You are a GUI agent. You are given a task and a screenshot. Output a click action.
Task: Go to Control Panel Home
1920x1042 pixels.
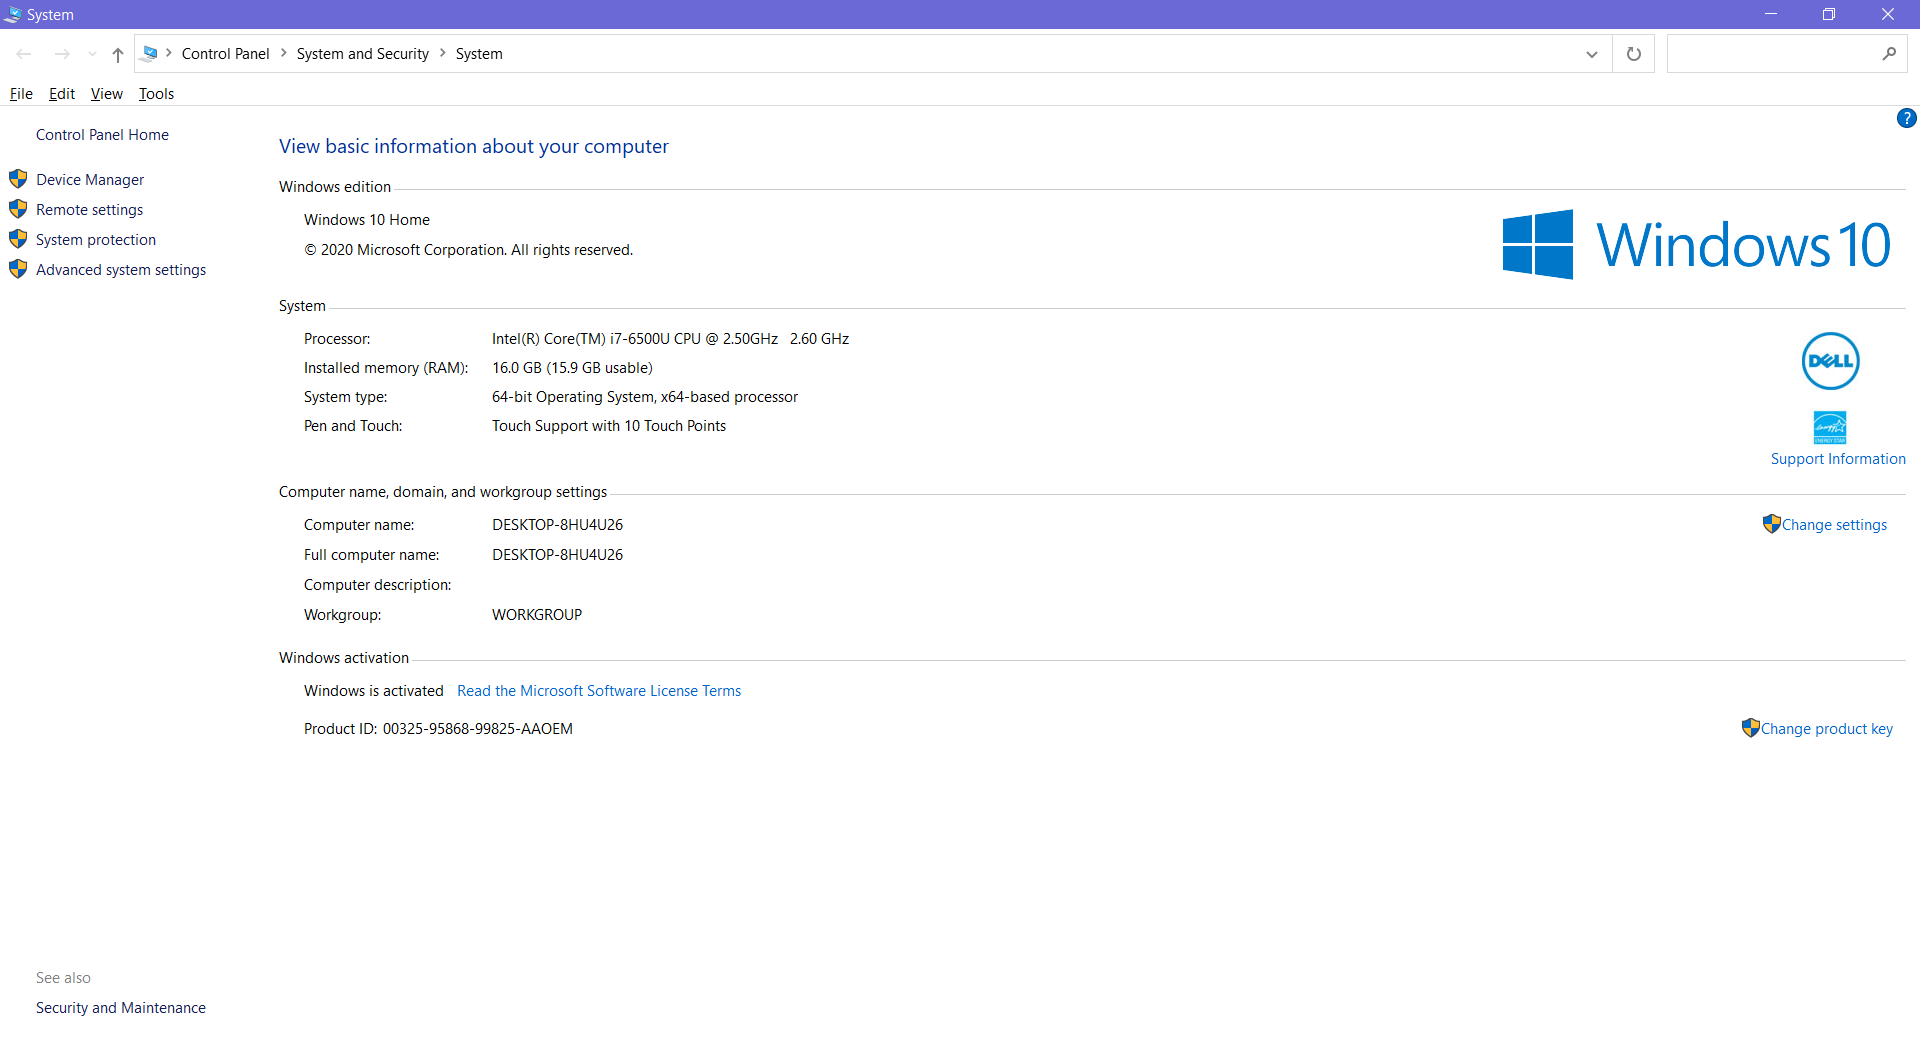102,135
